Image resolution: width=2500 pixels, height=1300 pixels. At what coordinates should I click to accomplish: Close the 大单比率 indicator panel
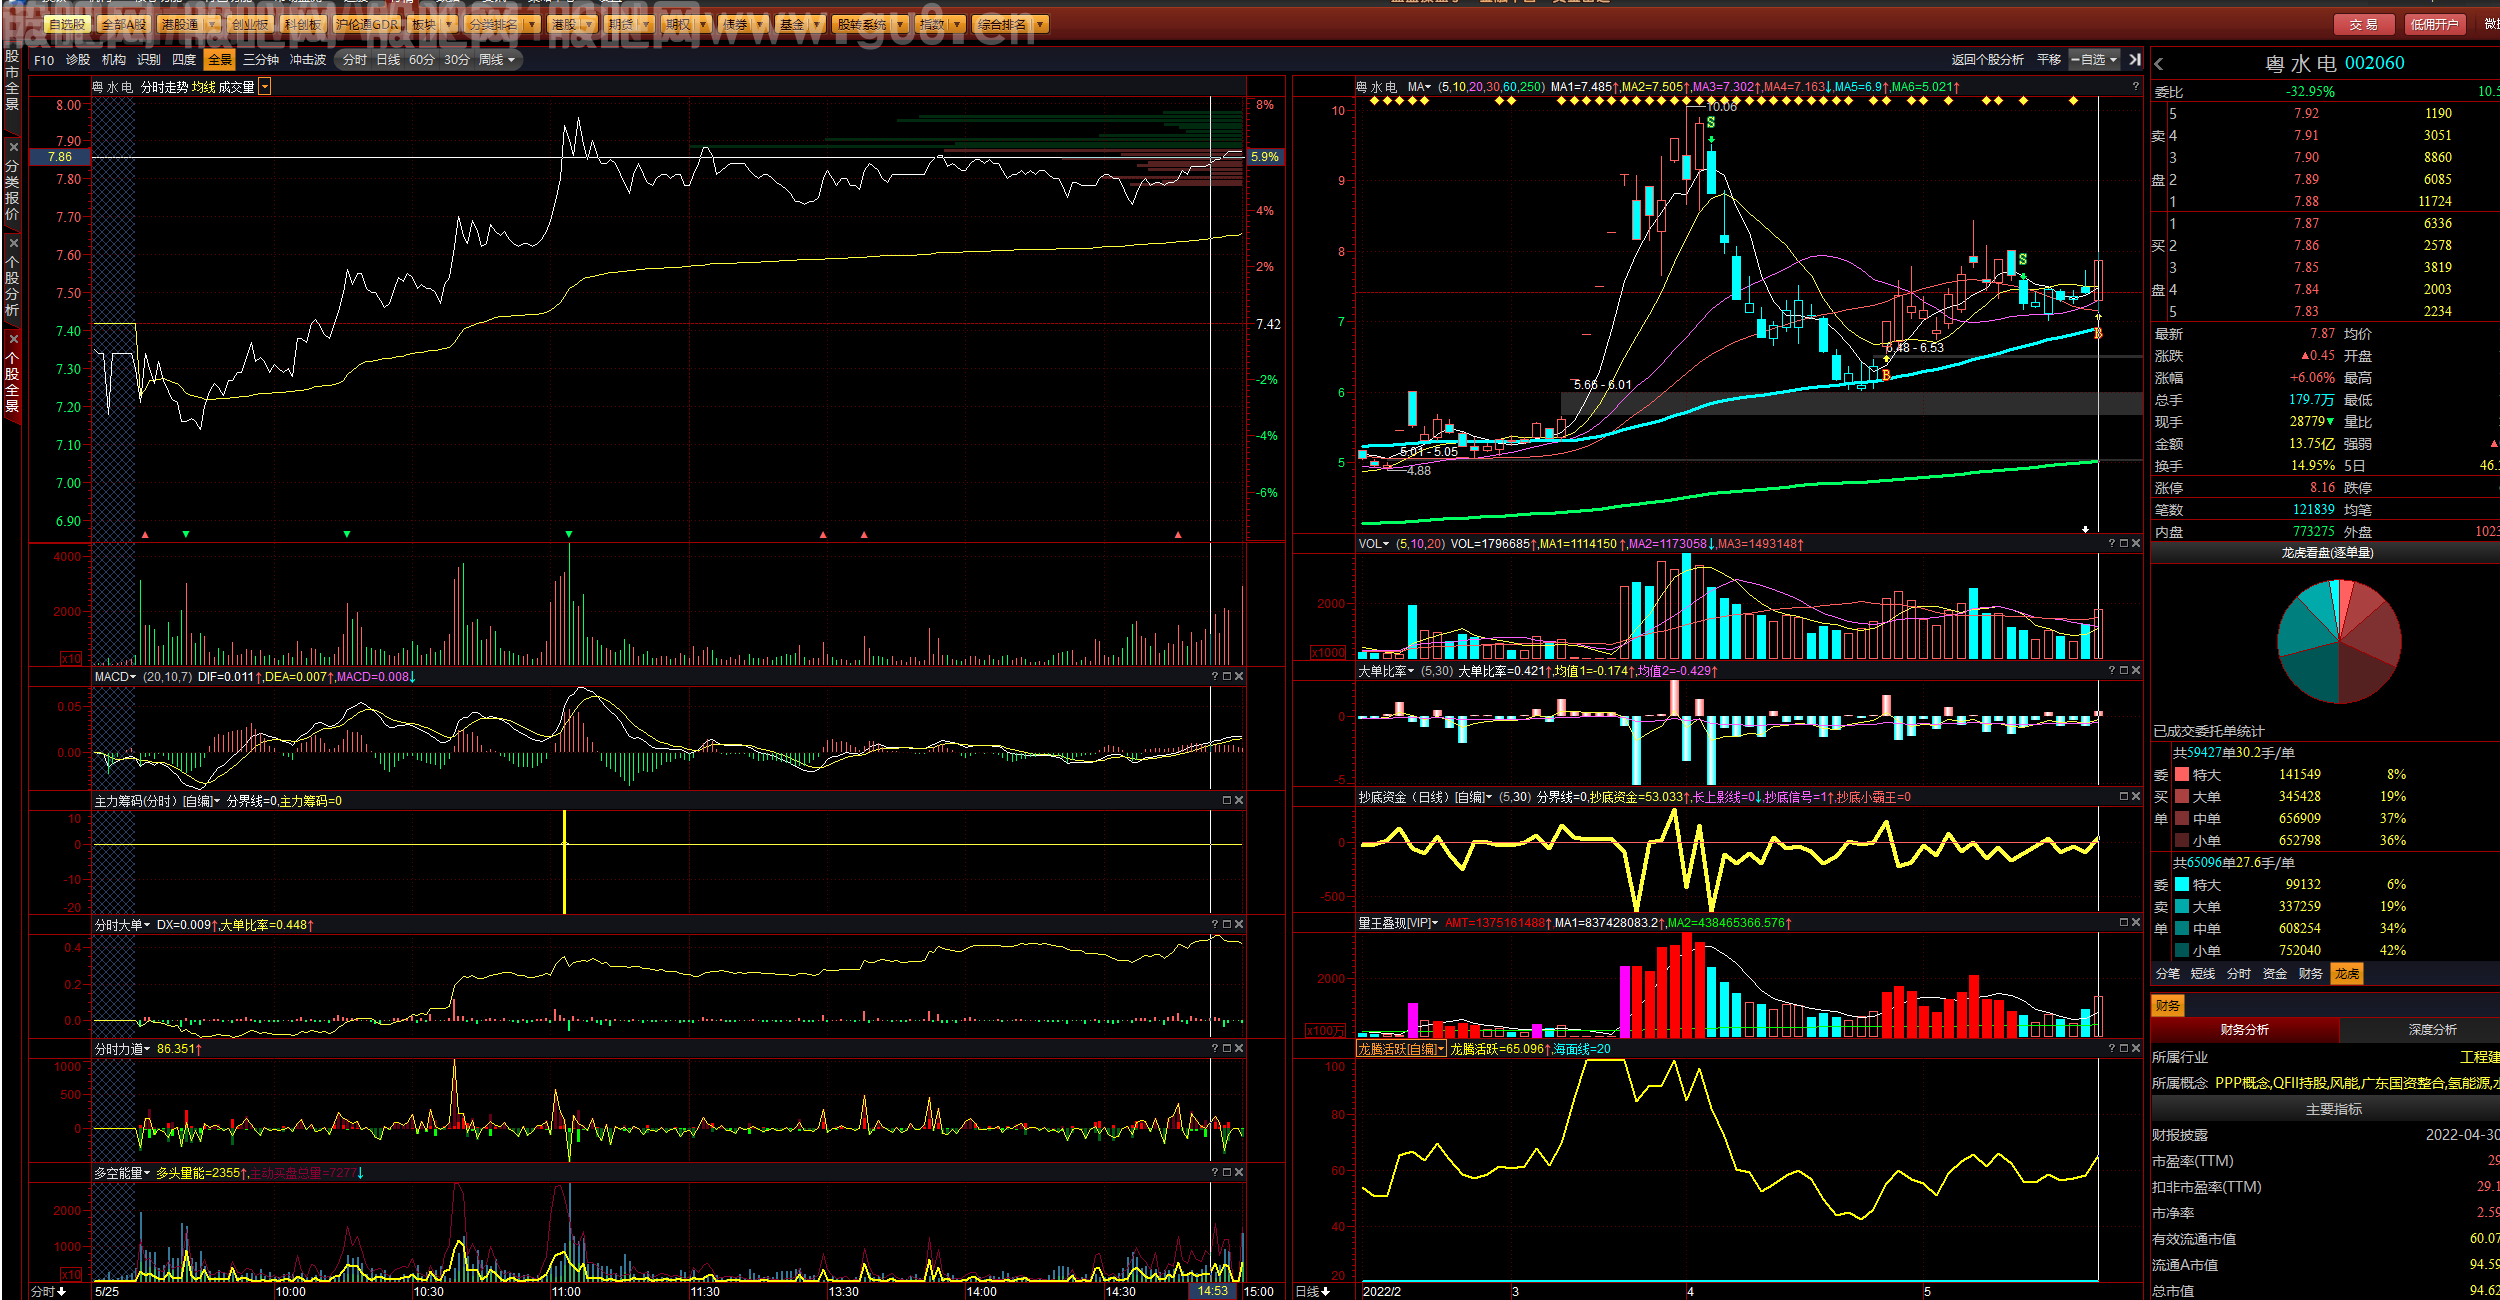2136,671
